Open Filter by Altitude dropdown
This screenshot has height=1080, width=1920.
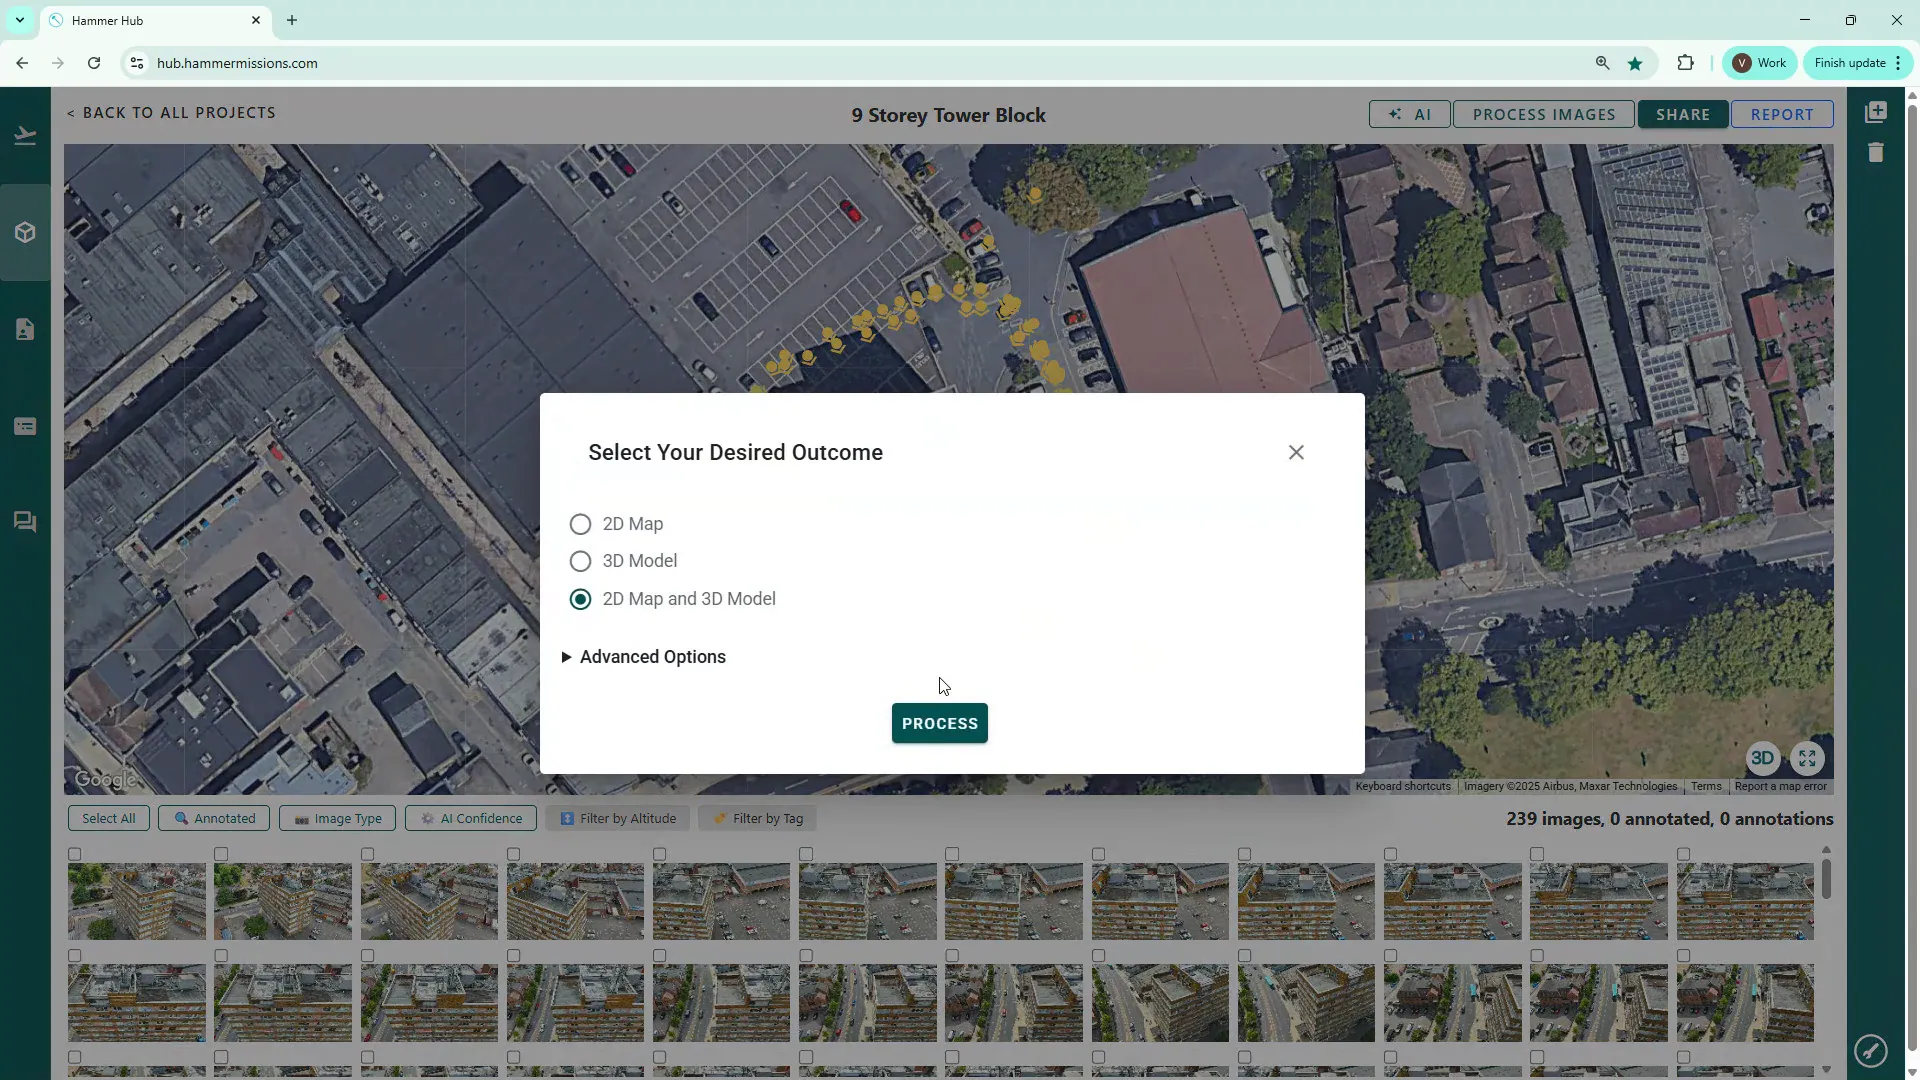tap(617, 818)
